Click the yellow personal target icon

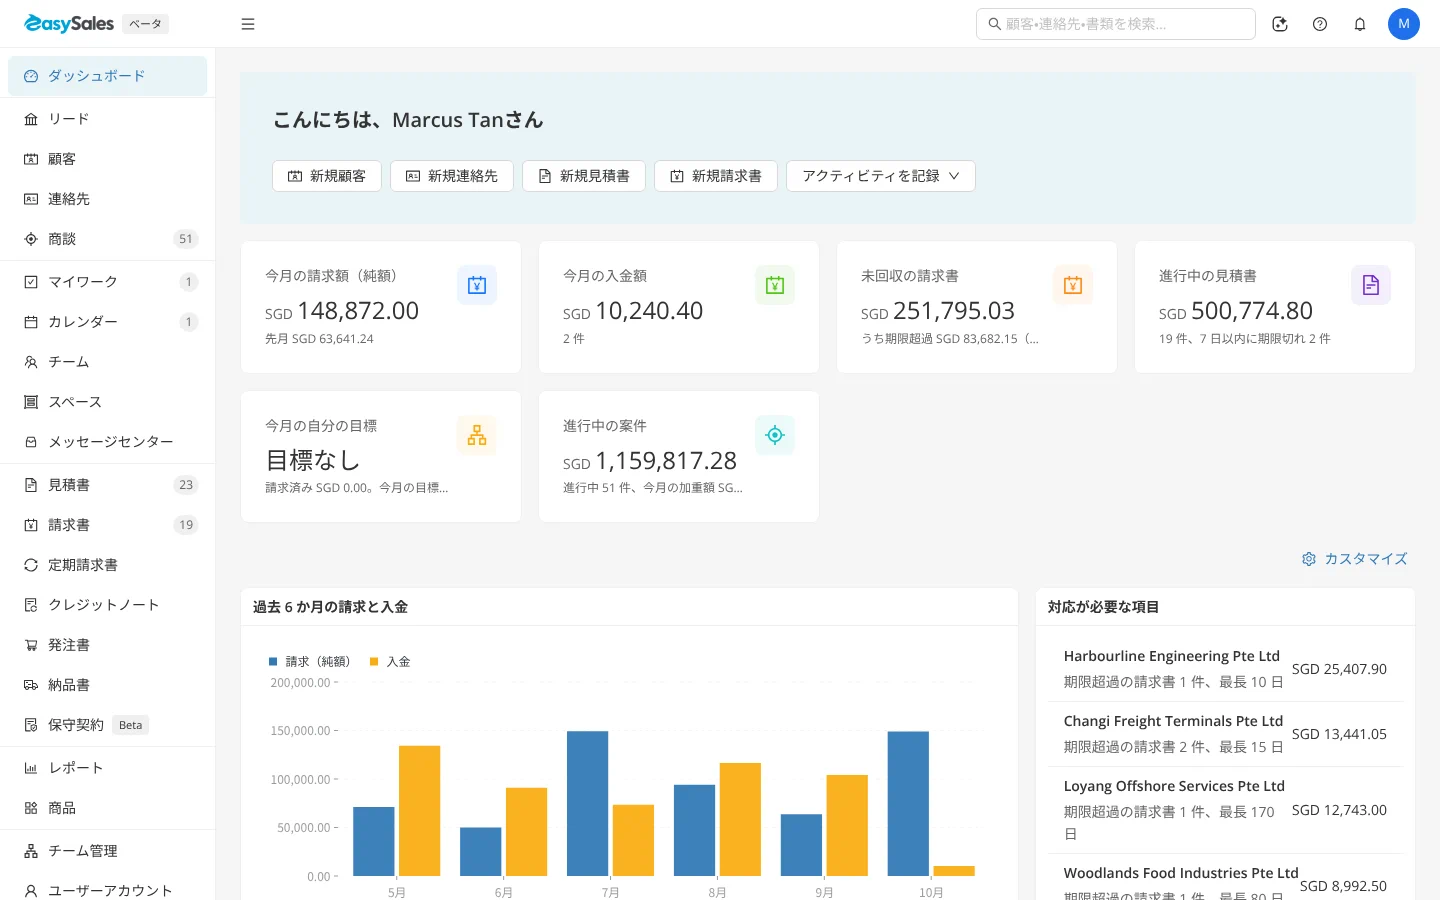point(477,435)
